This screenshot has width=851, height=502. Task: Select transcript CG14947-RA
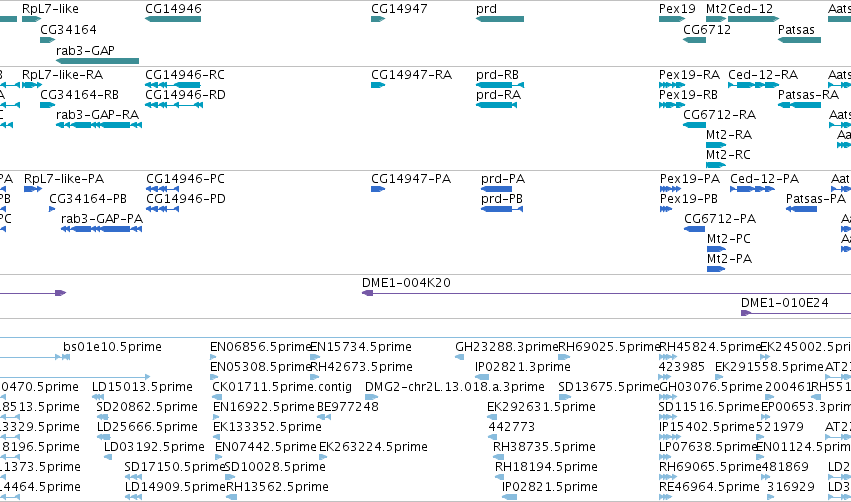378,85
